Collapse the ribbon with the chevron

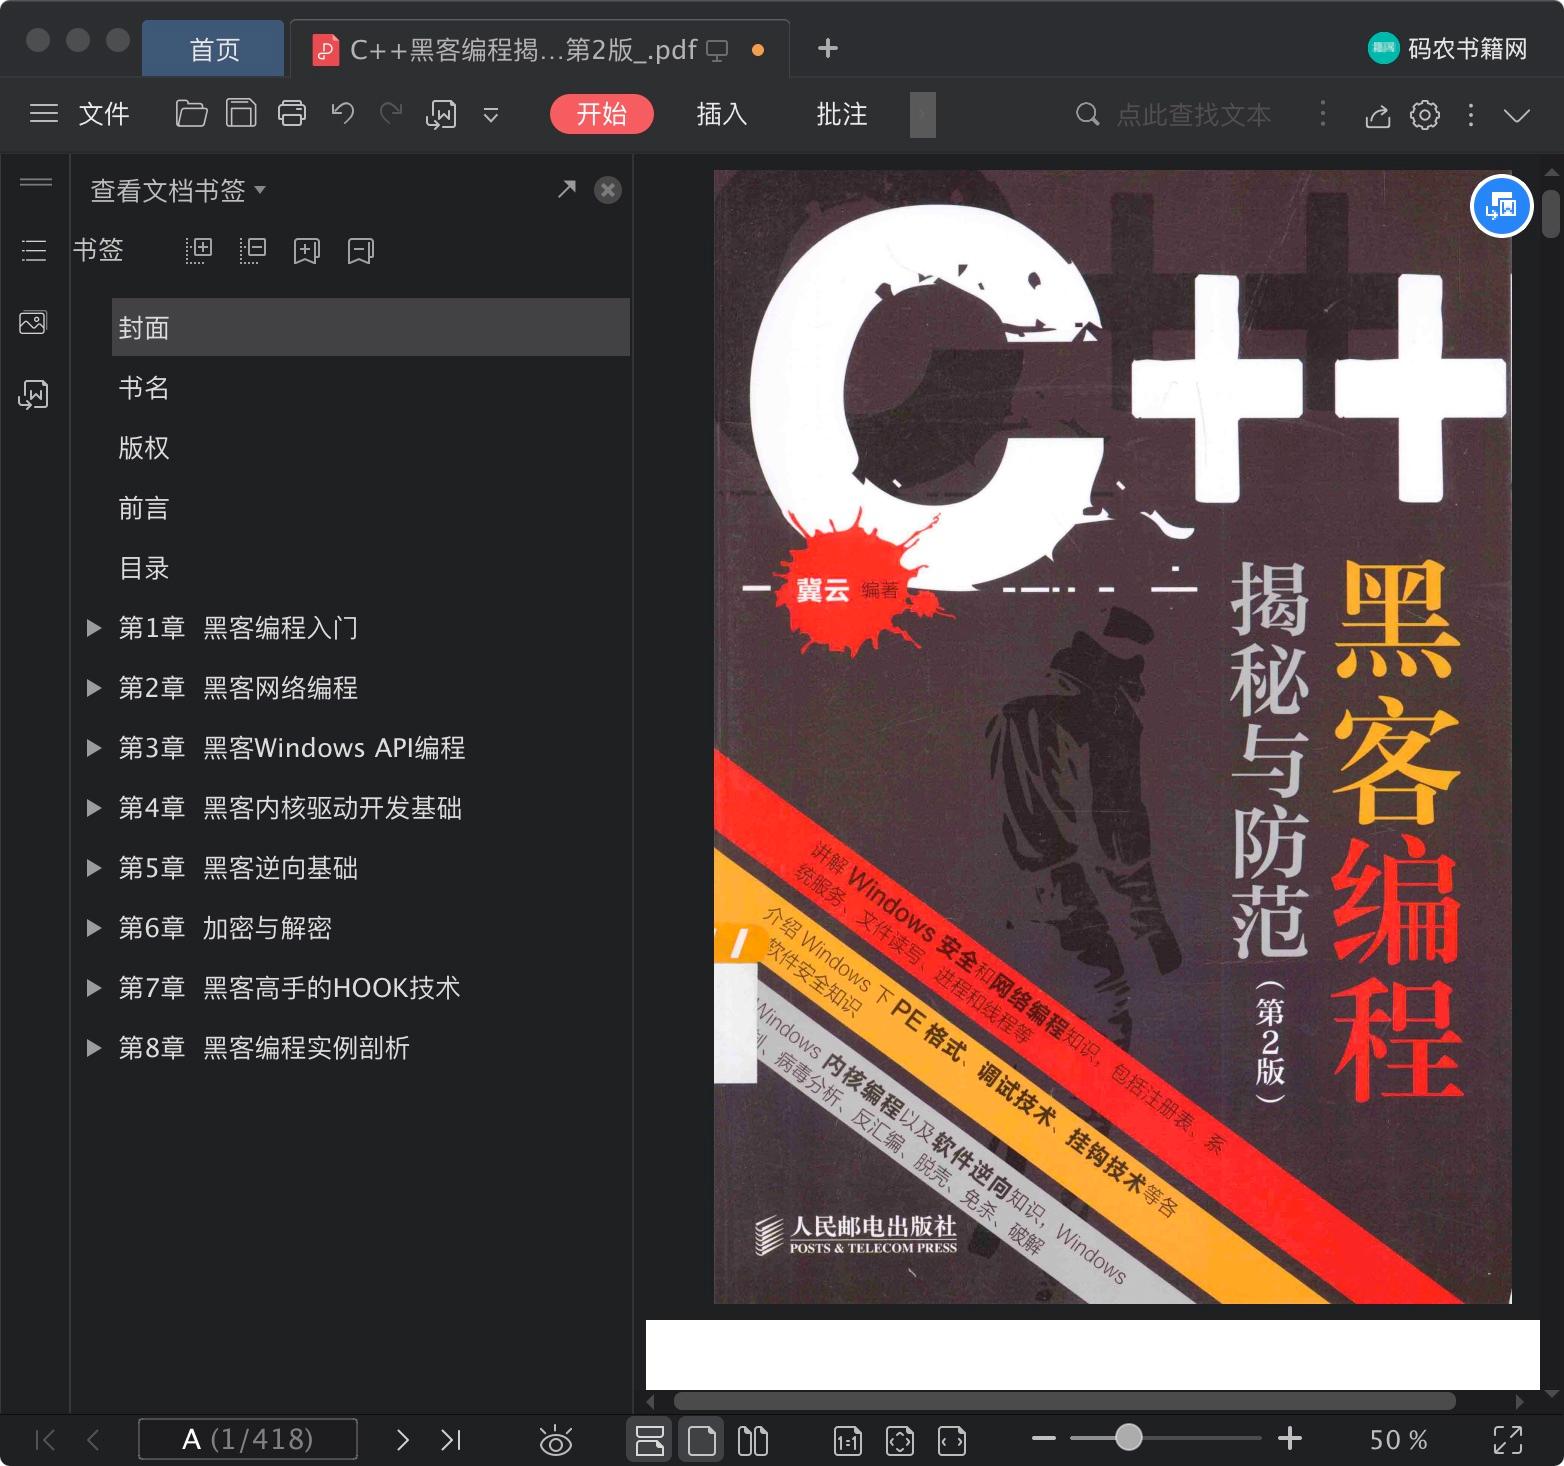pos(1517,115)
